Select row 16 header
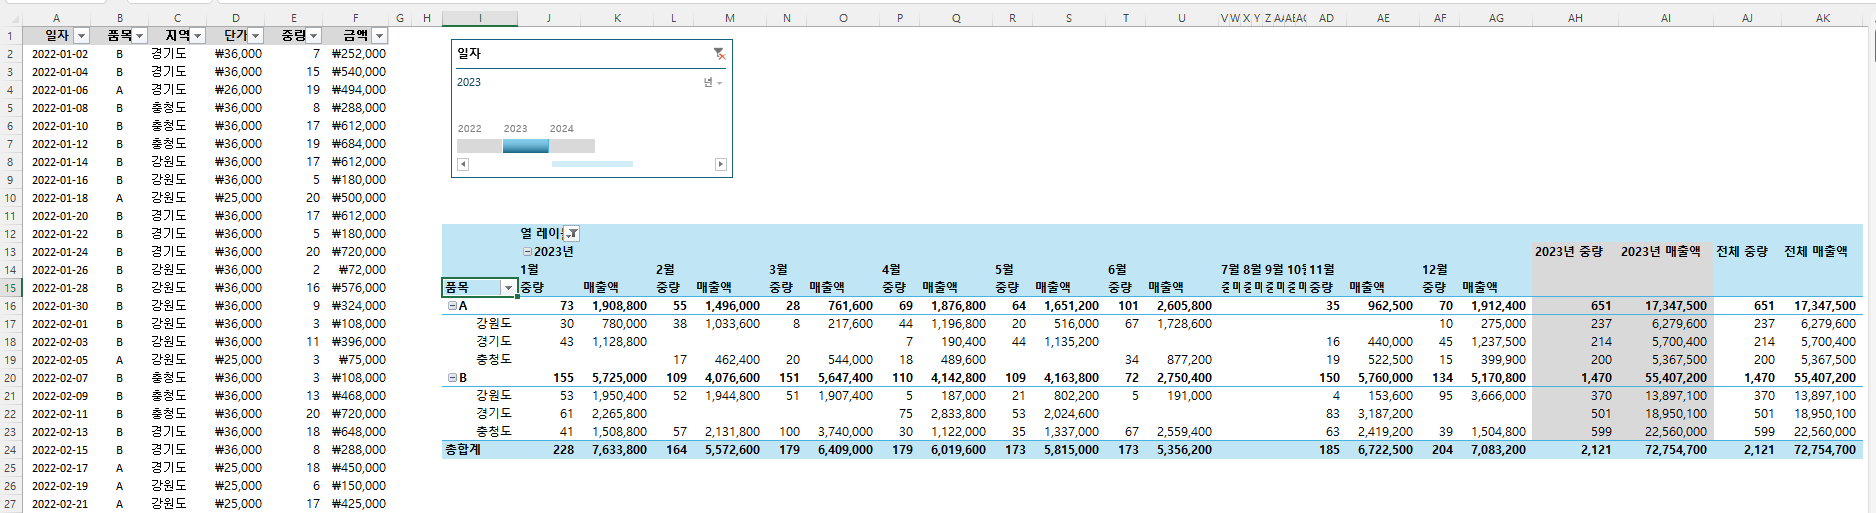The image size is (1876, 513). (x=10, y=306)
